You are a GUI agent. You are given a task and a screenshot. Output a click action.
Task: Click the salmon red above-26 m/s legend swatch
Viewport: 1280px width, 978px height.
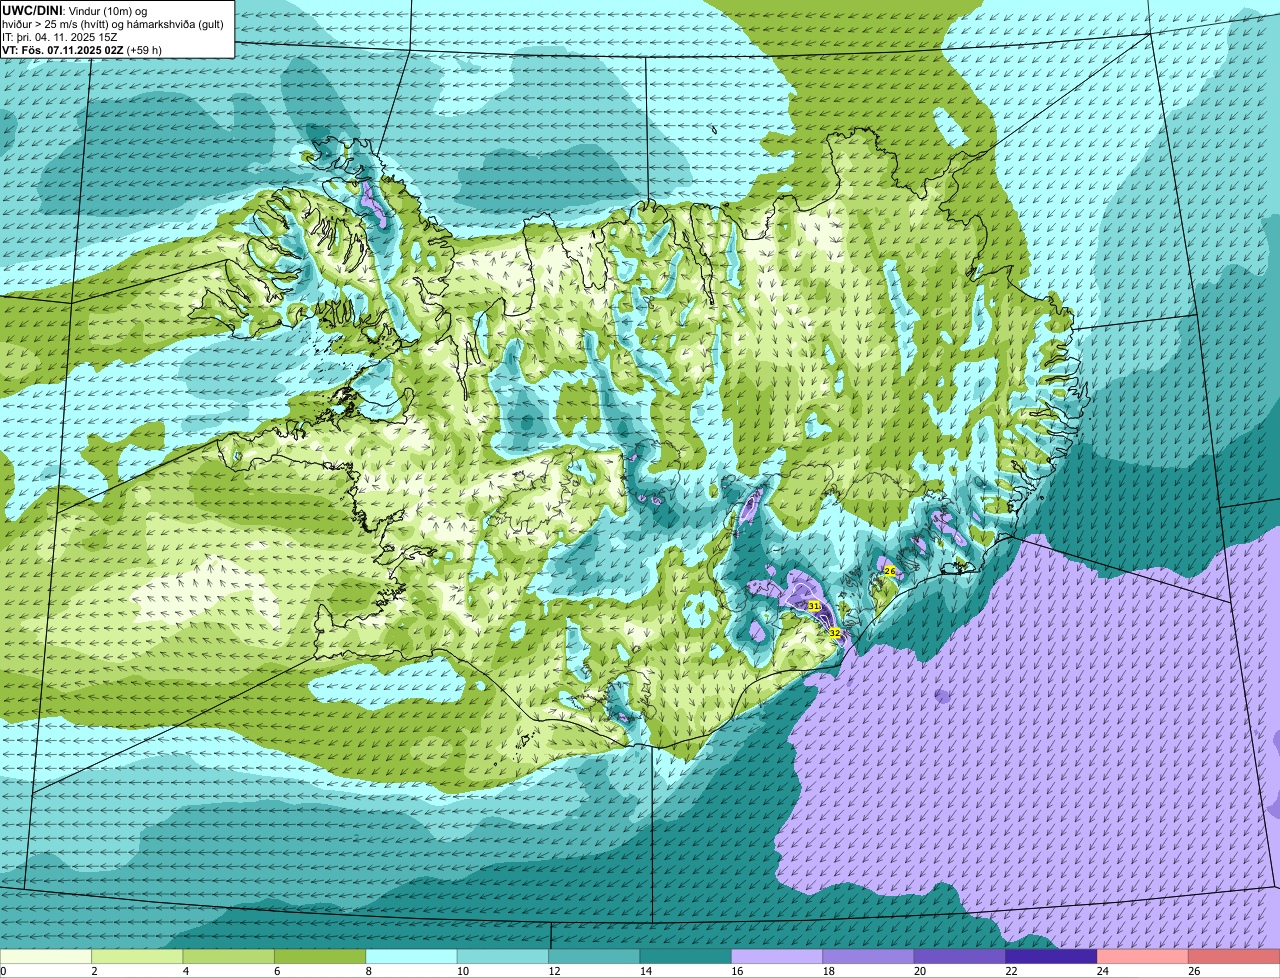1234,956
